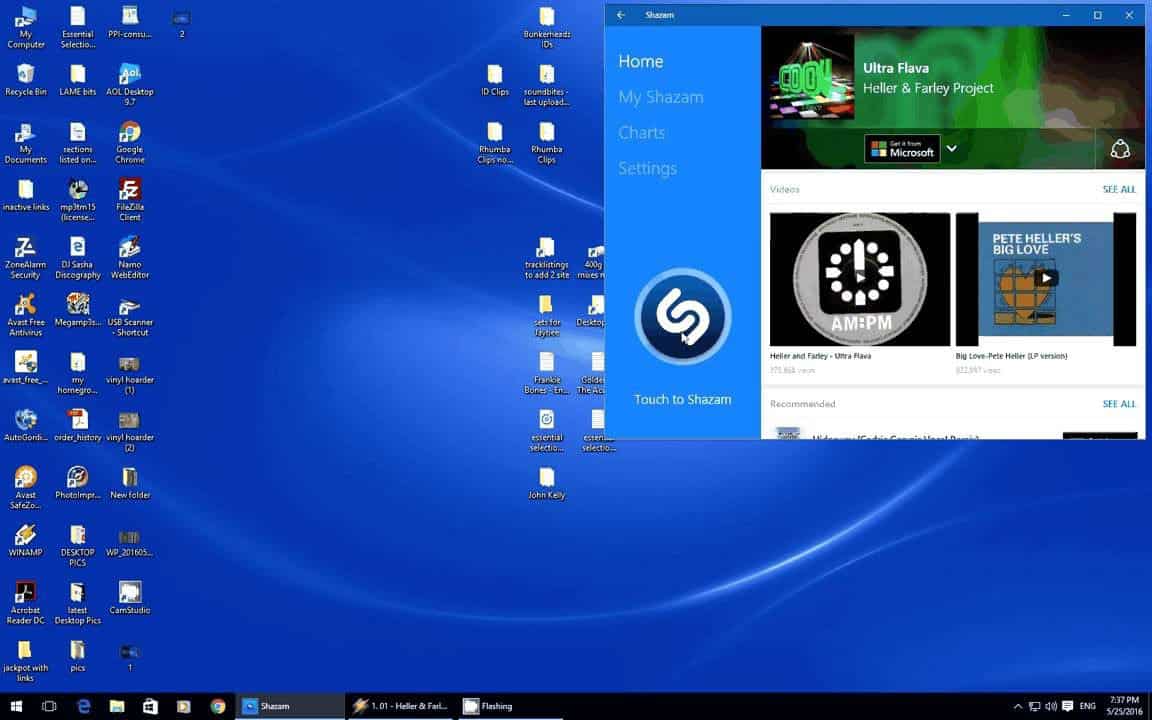This screenshot has width=1152, height=720.
Task: Play the Pete Heller's Big Love video
Action: (1048, 278)
